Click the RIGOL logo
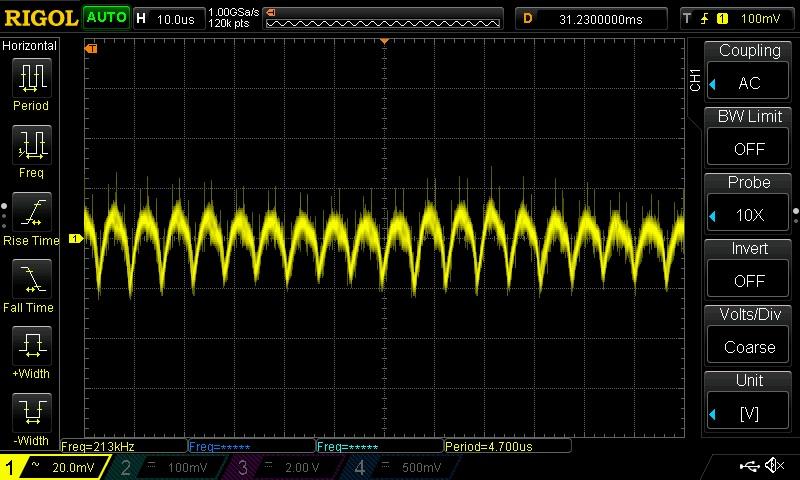The image size is (800, 480). tap(40, 17)
